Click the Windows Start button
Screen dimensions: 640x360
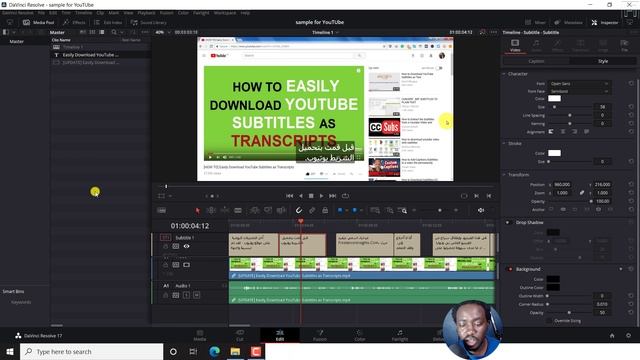(10, 351)
